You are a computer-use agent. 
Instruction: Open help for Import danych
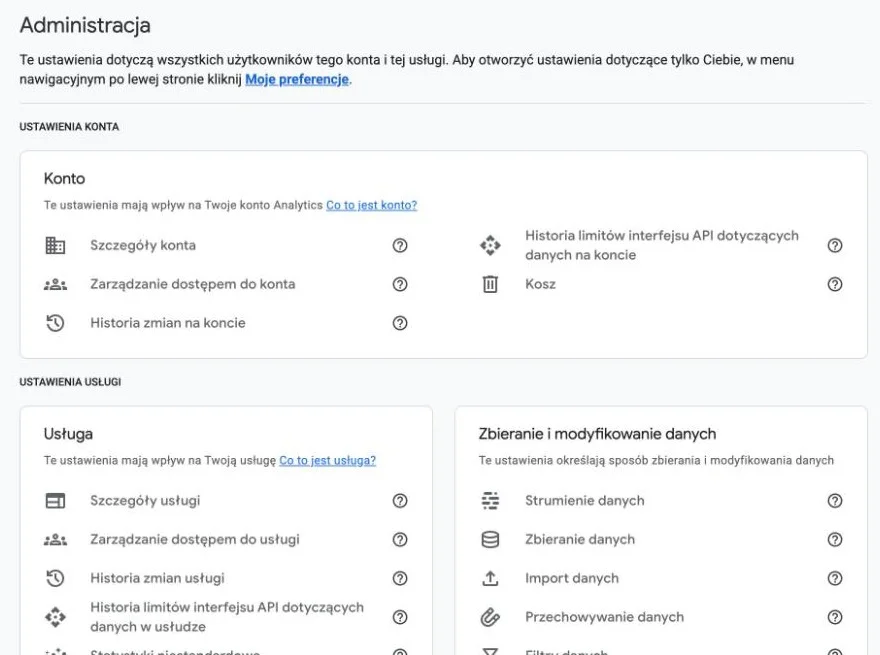[835, 578]
